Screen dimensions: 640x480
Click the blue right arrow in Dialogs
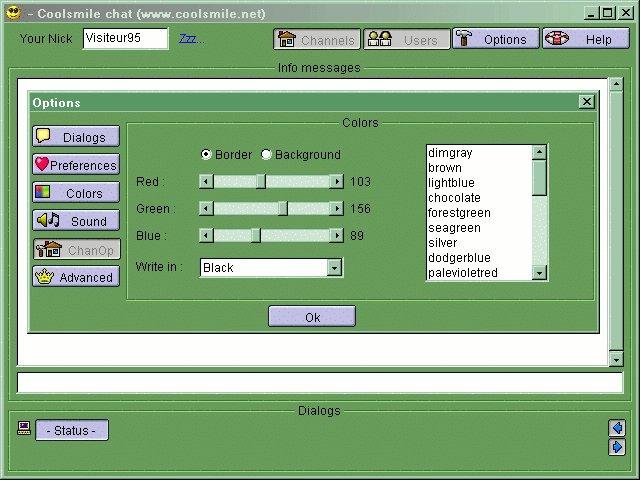[616, 447]
